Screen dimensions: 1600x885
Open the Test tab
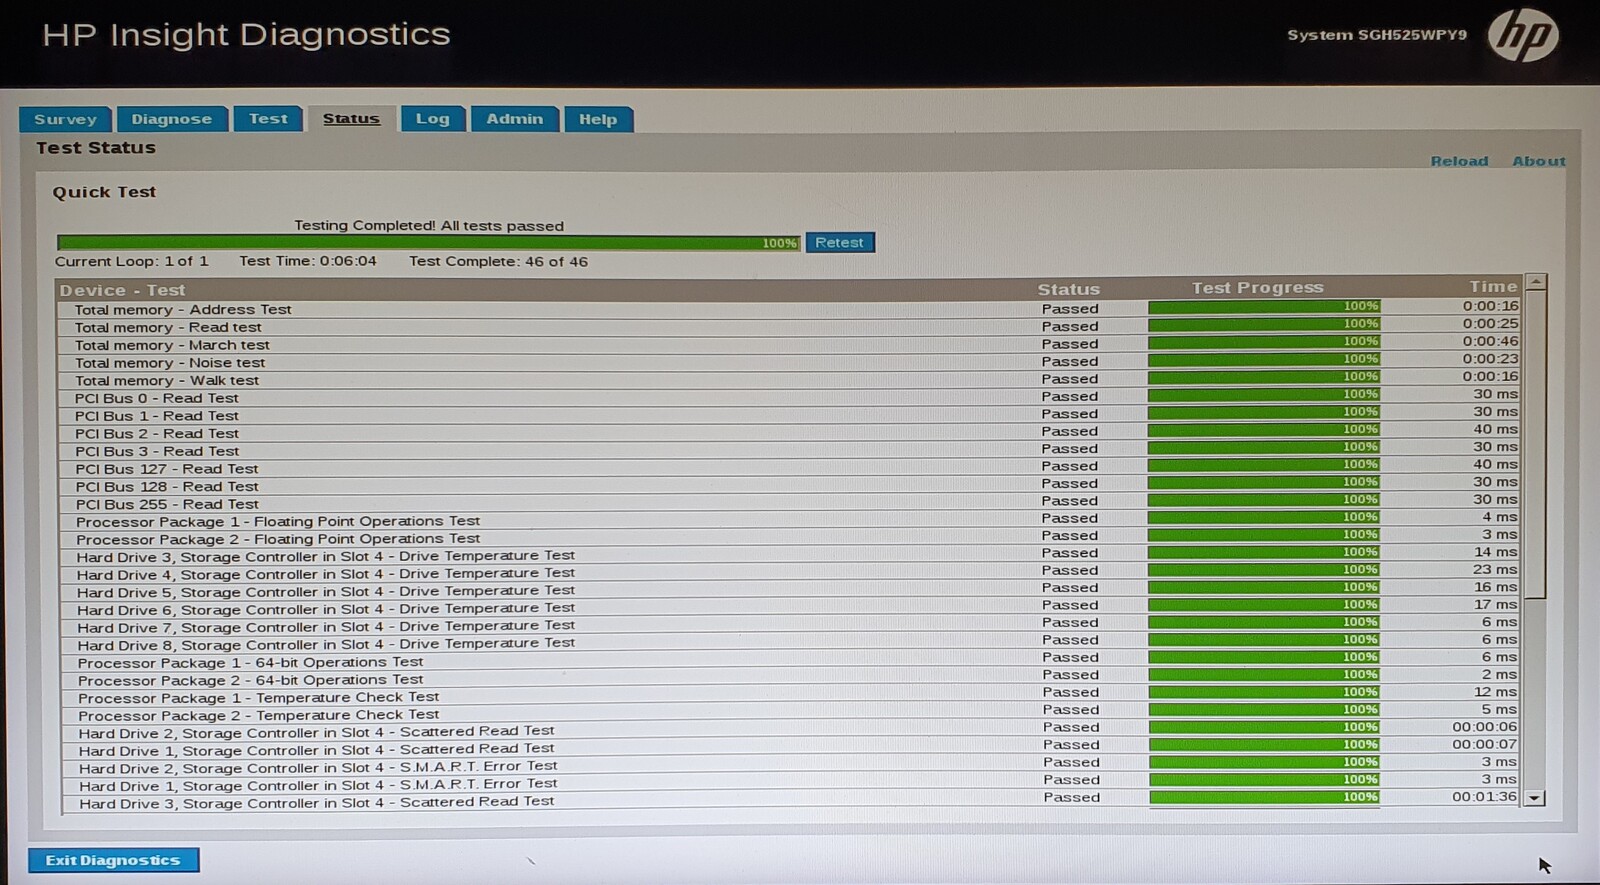pos(268,119)
